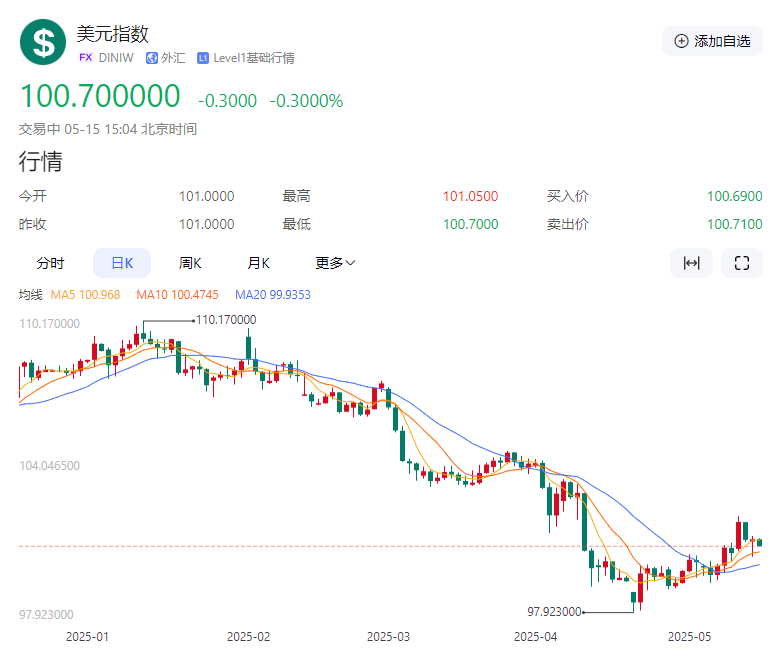Switch to 周K weekly chart tab
The image size is (783, 657).
coord(190,263)
